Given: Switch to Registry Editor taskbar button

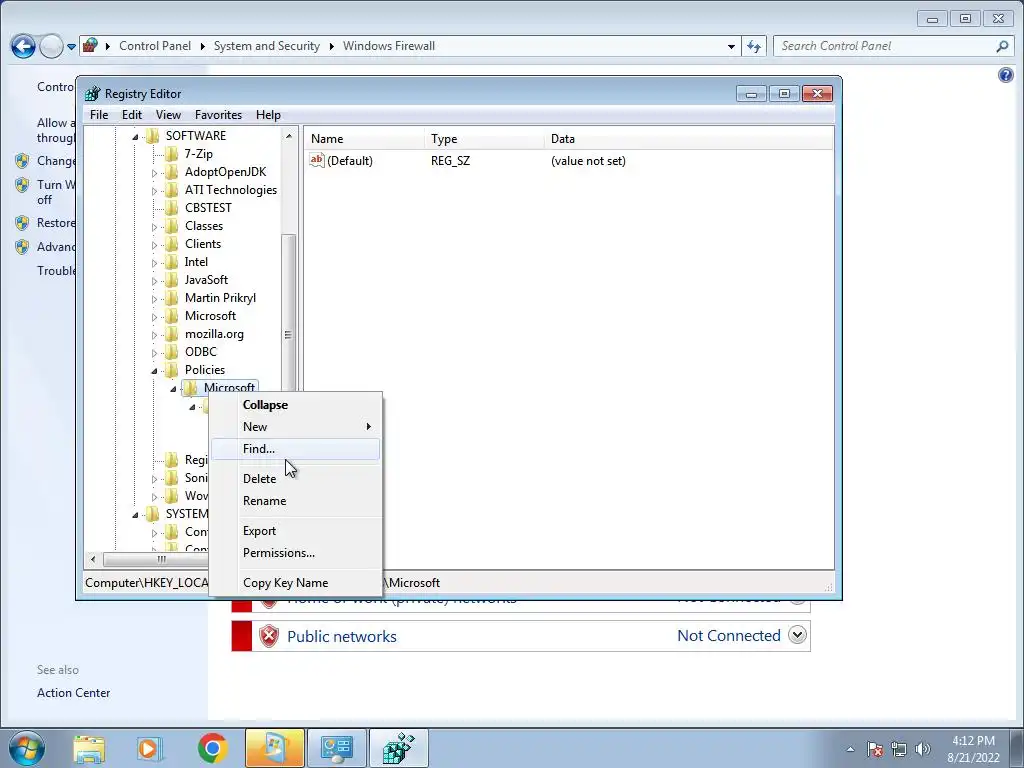Looking at the screenshot, I should 398,748.
